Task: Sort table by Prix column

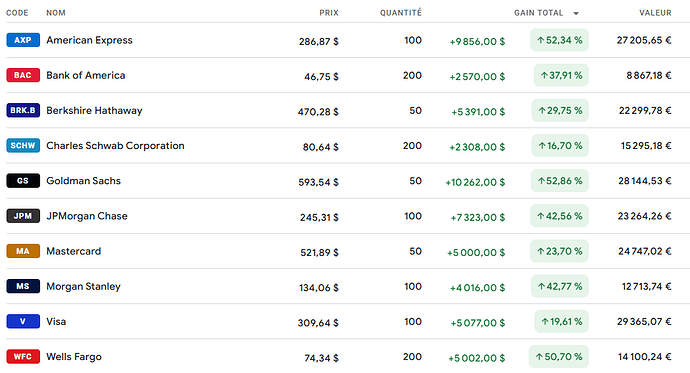Action: pyautogui.click(x=329, y=13)
